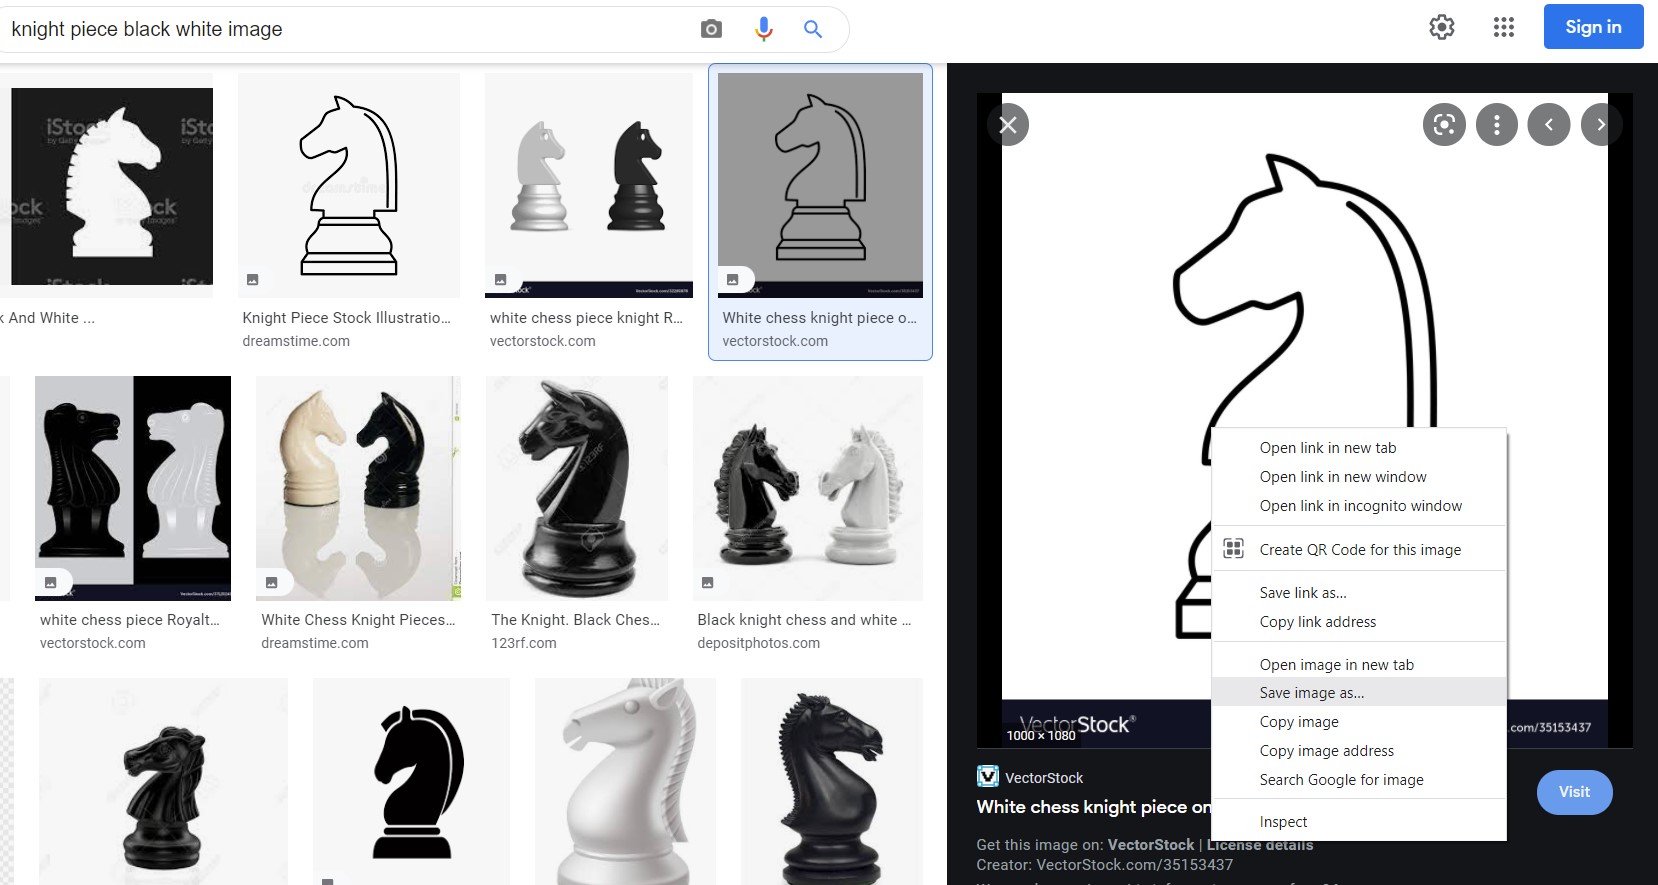Click White chess knight piece on preview heading
The height and width of the screenshot is (885, 1658).
tap(1093, 807)
